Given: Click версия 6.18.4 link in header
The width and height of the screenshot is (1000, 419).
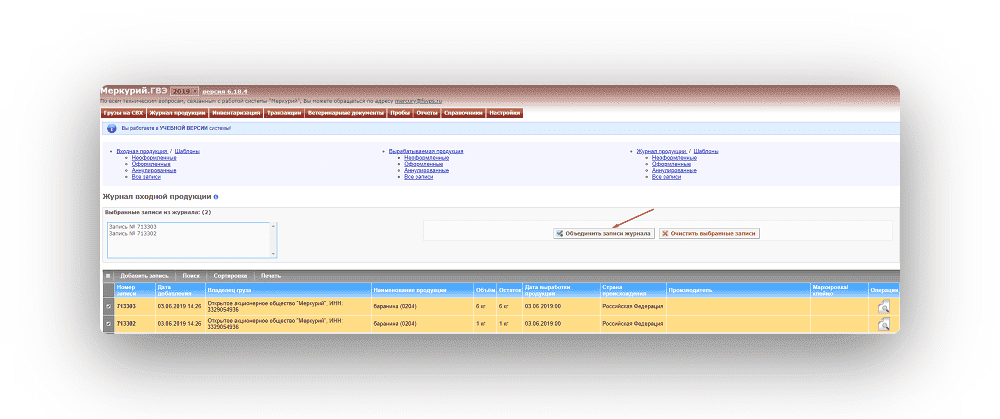Looking at the screenshot, I should (224, 91).
